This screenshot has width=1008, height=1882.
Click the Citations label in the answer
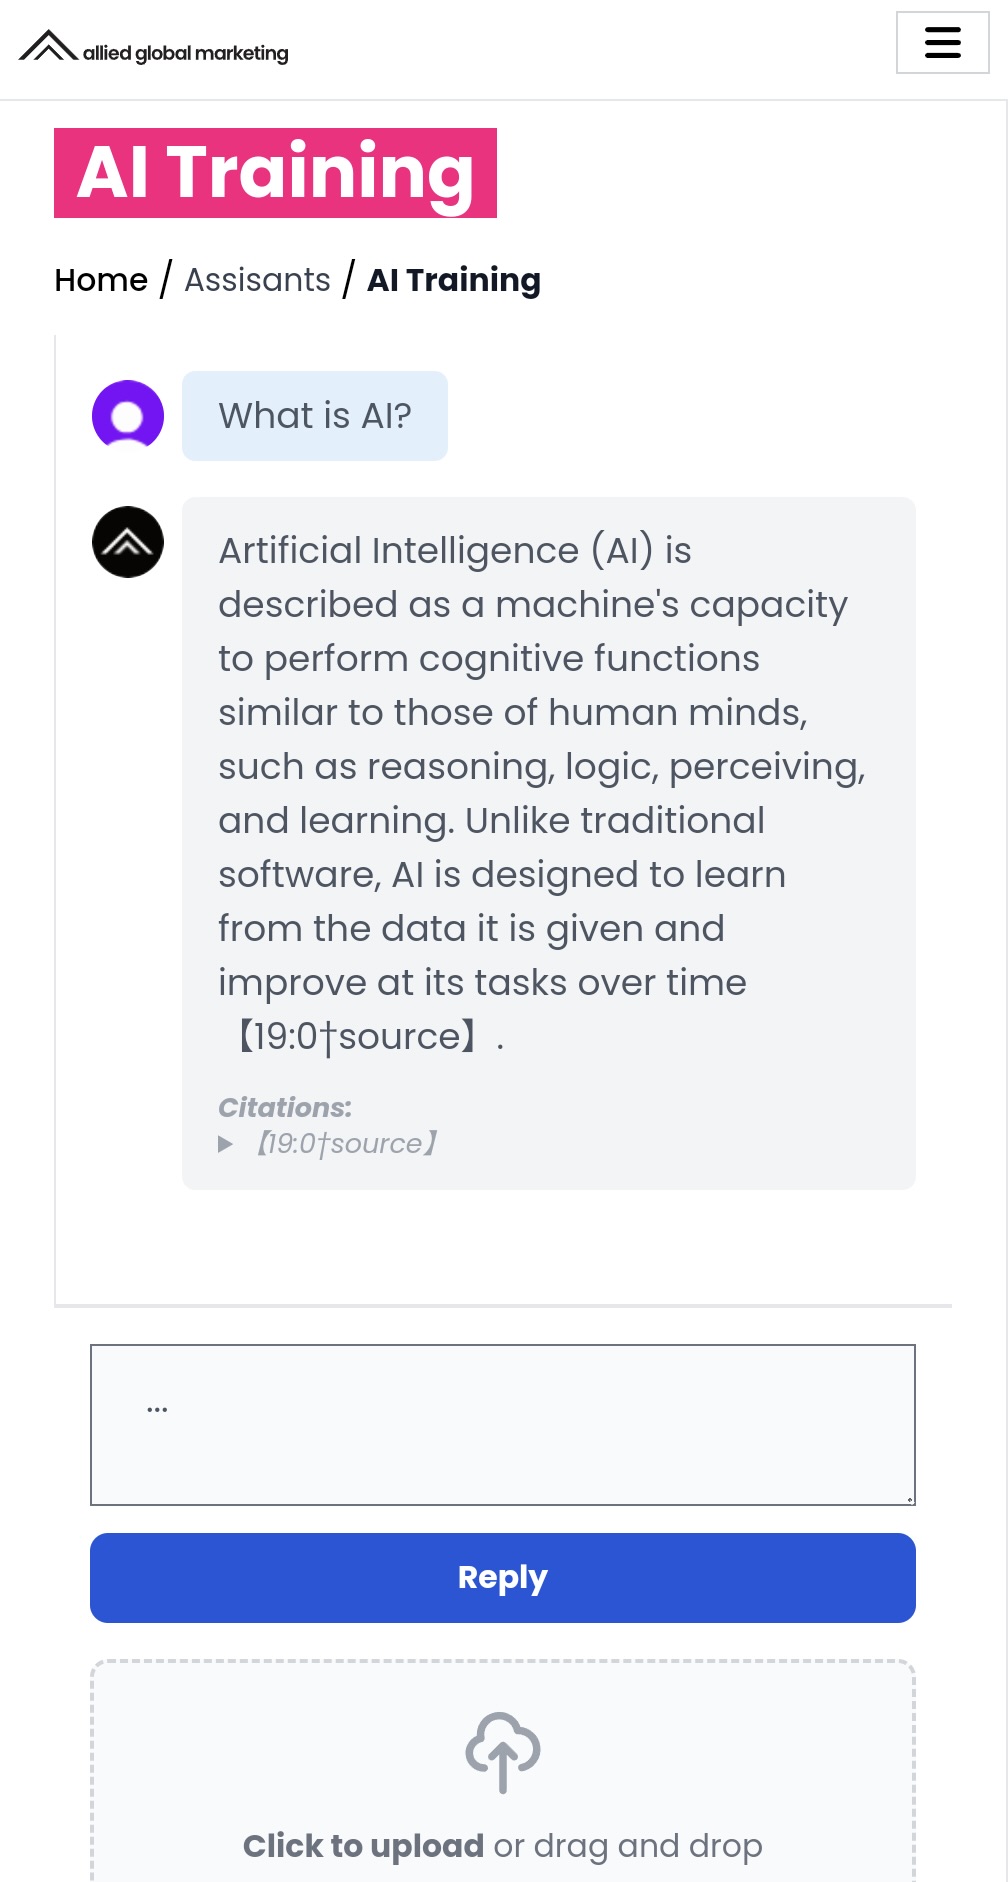click(285, 1107)
